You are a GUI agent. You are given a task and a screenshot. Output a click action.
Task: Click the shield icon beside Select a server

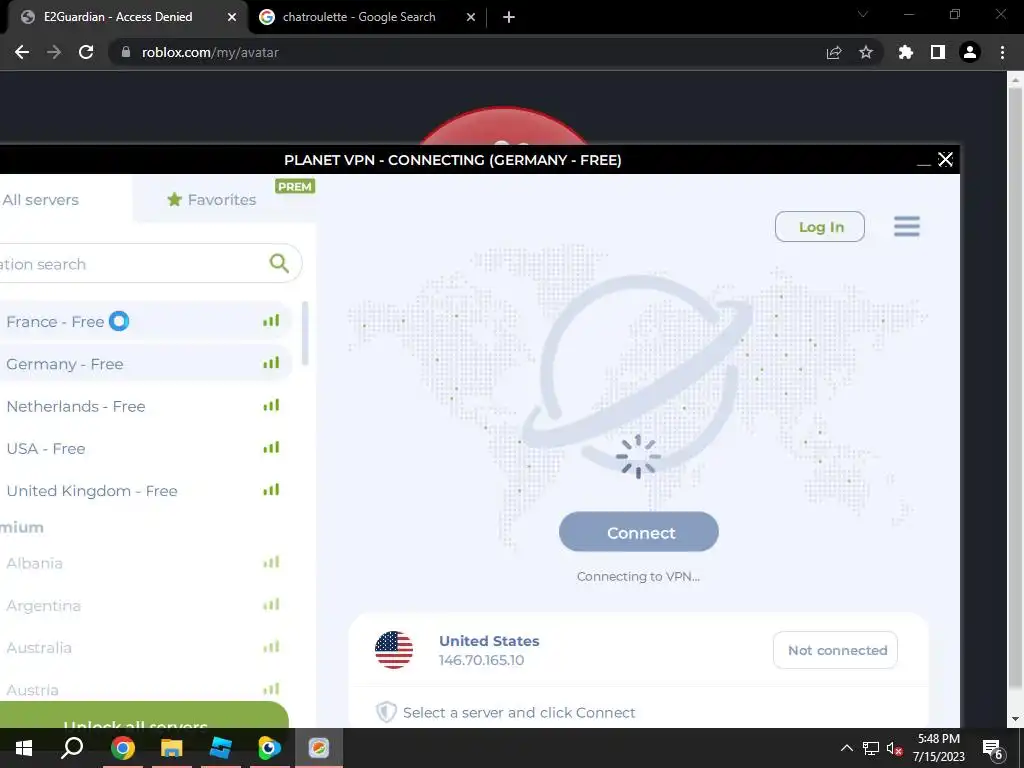pos(386,712)
